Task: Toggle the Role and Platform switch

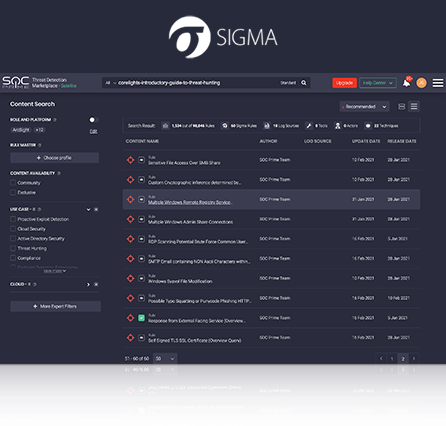Action: [93, 120]
